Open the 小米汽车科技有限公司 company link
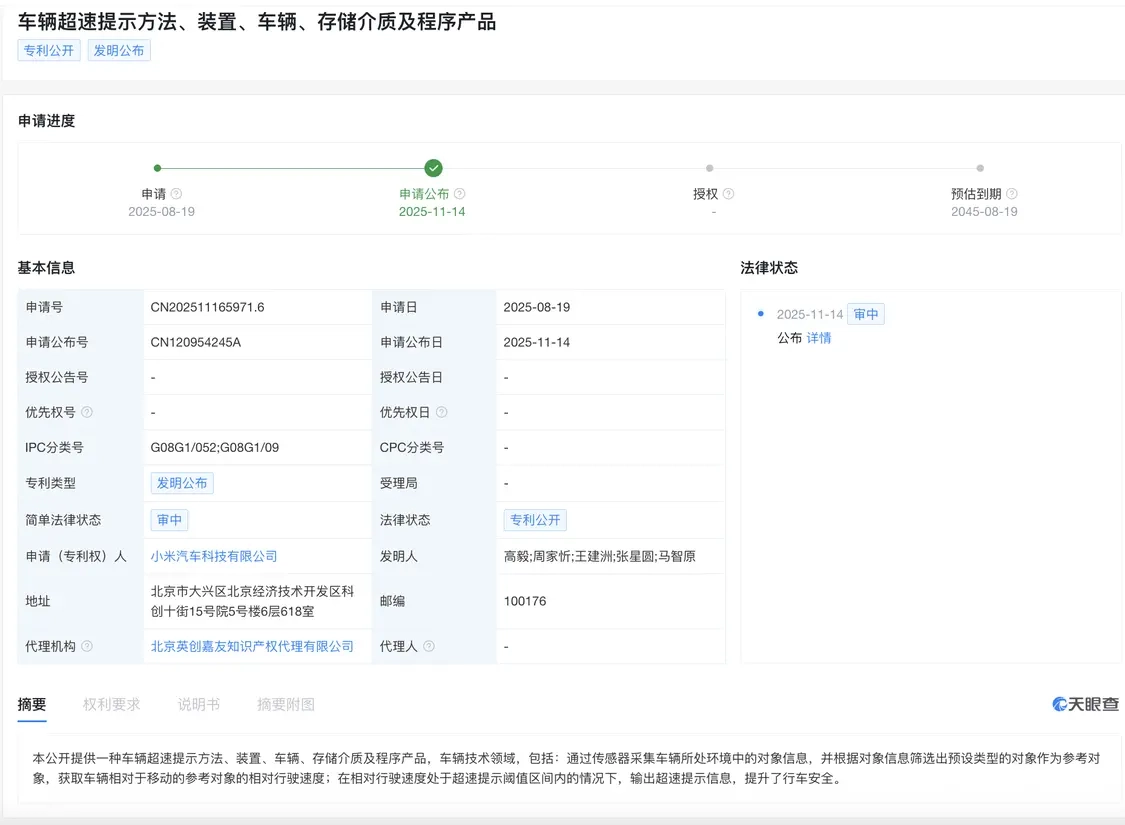 click(214, 555)
